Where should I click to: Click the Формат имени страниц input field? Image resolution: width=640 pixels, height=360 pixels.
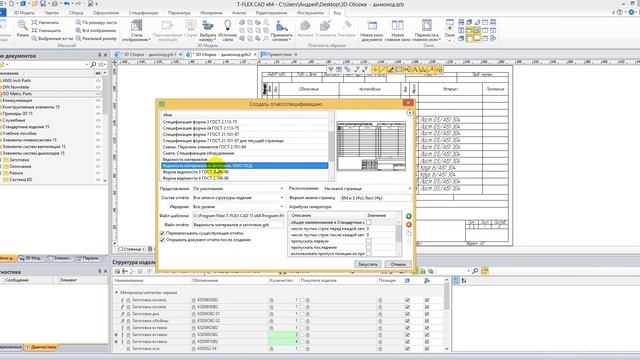point(376,198)
